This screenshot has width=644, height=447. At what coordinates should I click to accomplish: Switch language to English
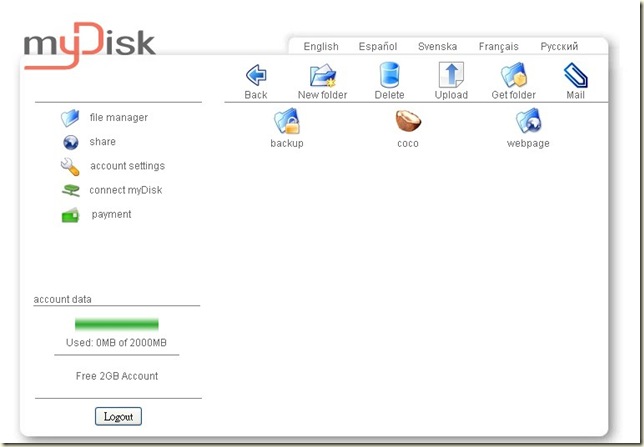[321, 46]
